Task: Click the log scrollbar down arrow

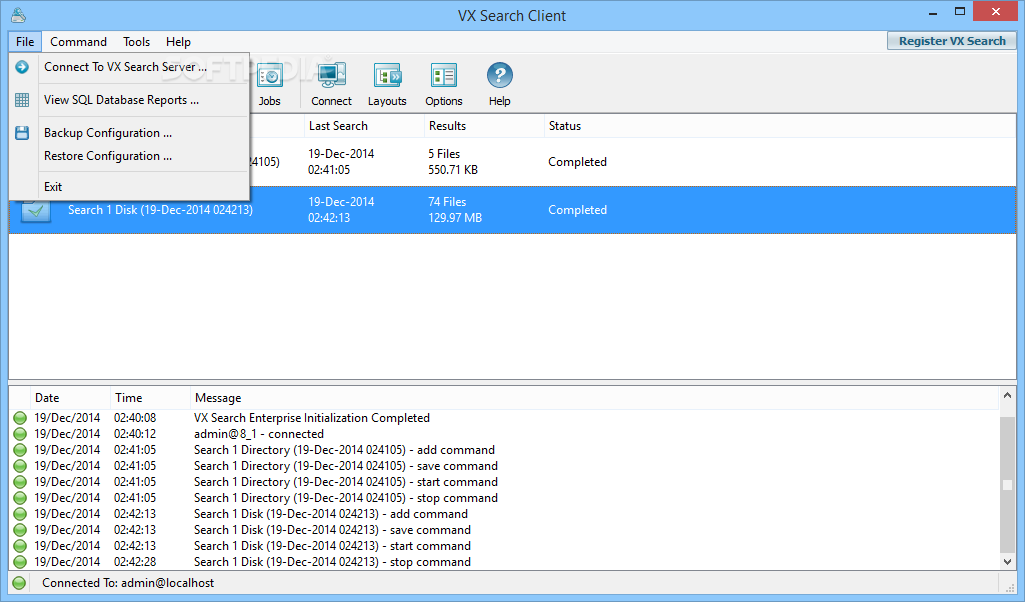Action: click(x=1007, y=561)
